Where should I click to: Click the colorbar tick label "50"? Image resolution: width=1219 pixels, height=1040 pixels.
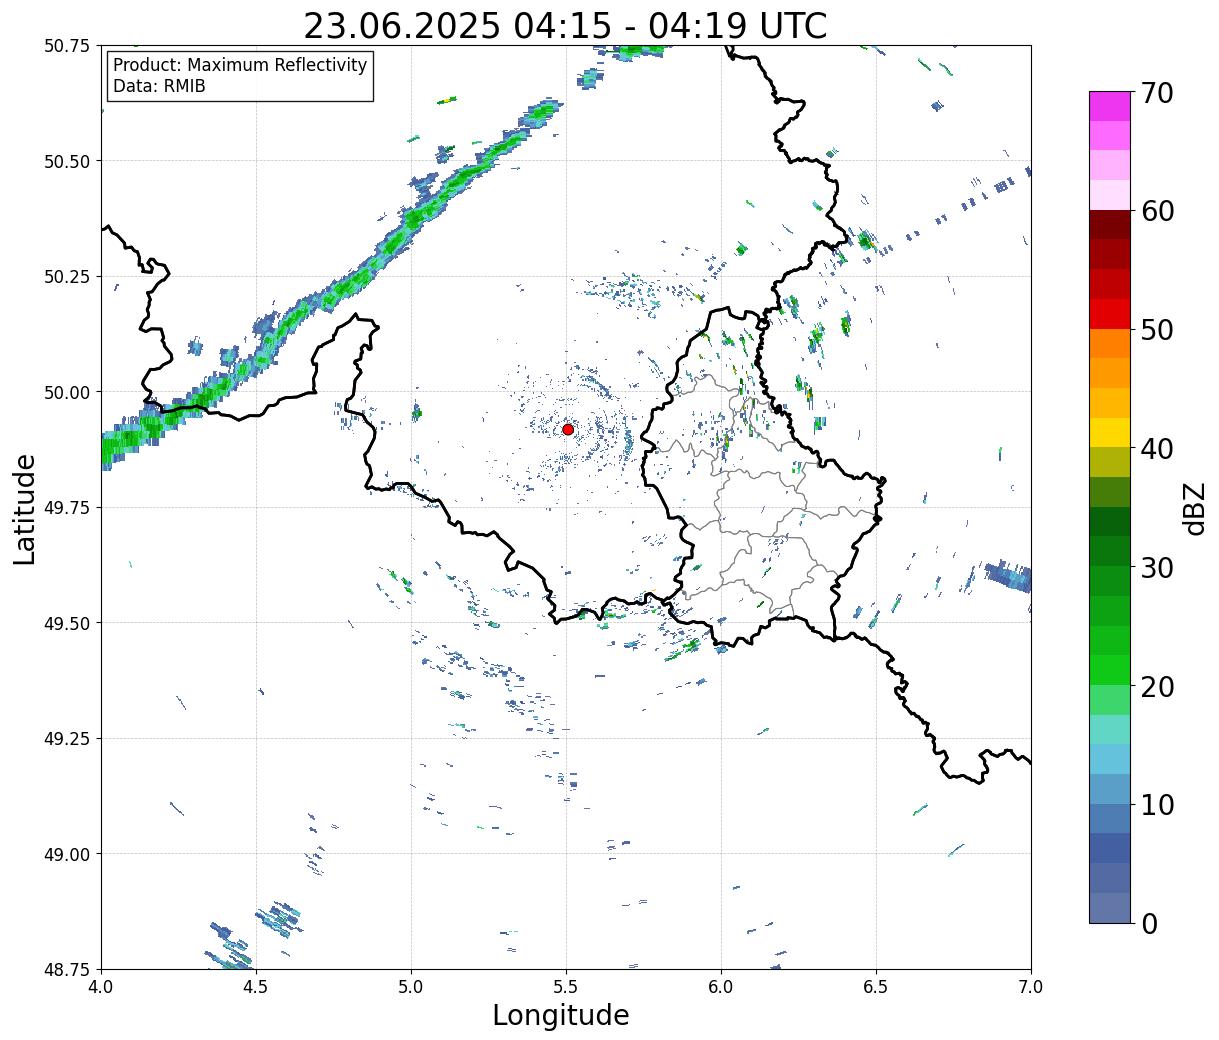tap(1157, 330)
